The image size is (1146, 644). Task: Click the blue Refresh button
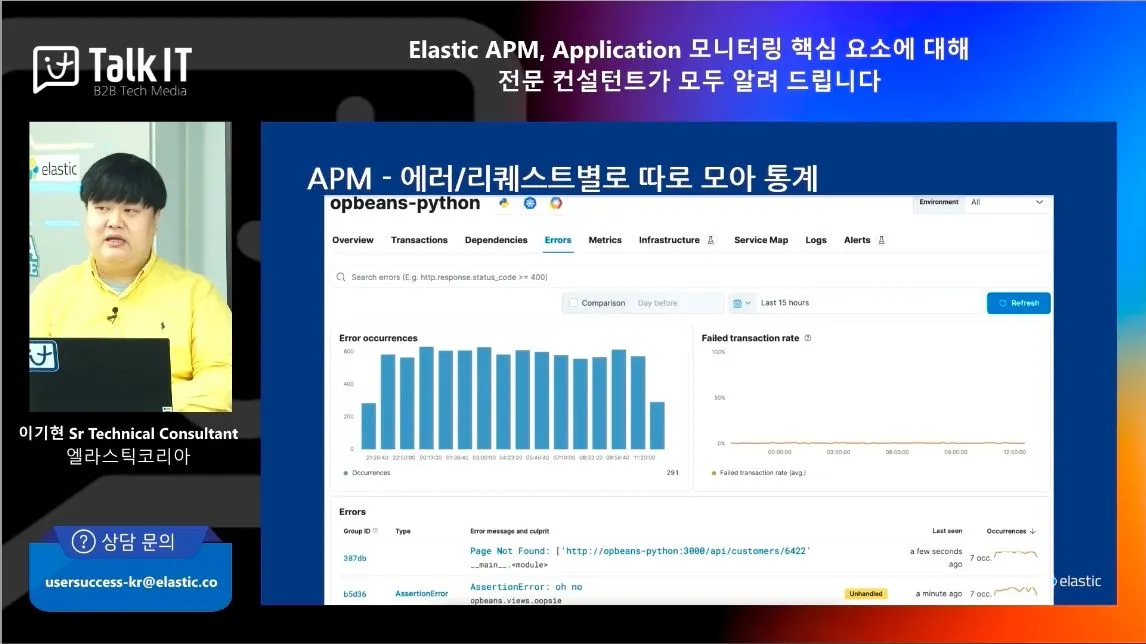(x=1018, y=303)
